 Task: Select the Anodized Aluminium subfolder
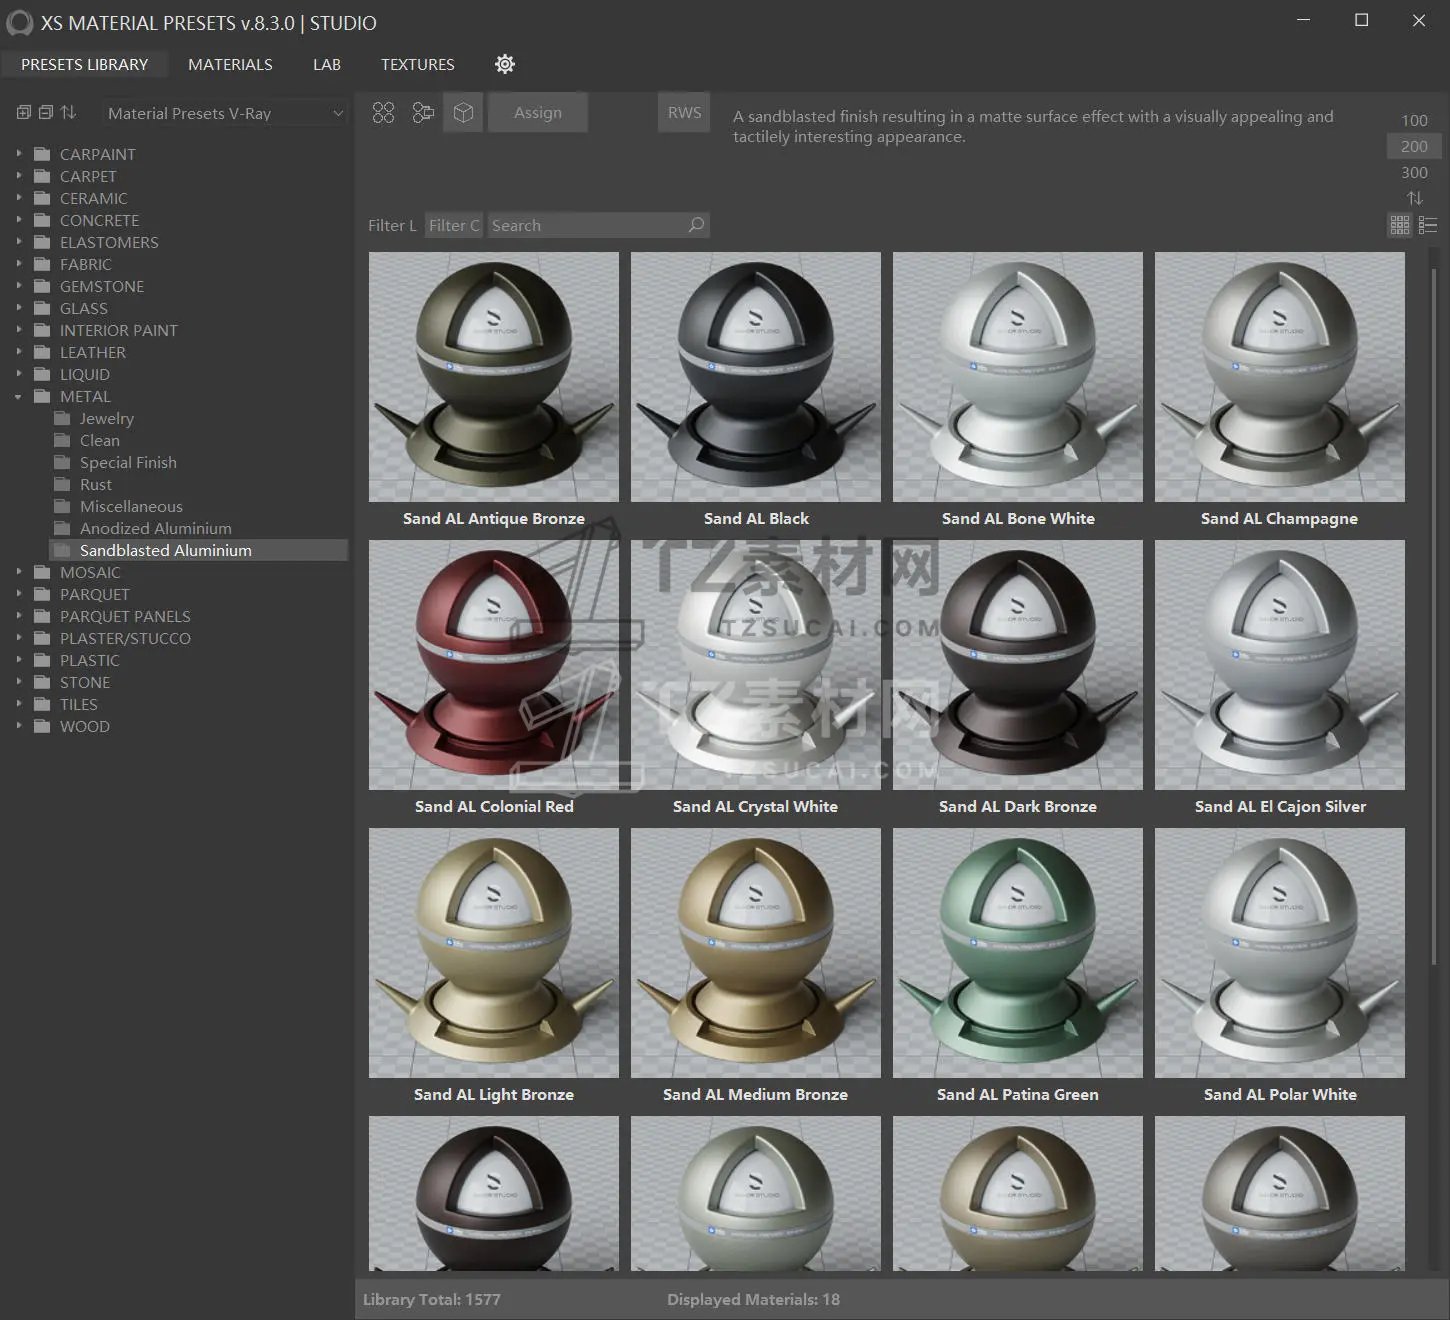[x=155, y=528]
